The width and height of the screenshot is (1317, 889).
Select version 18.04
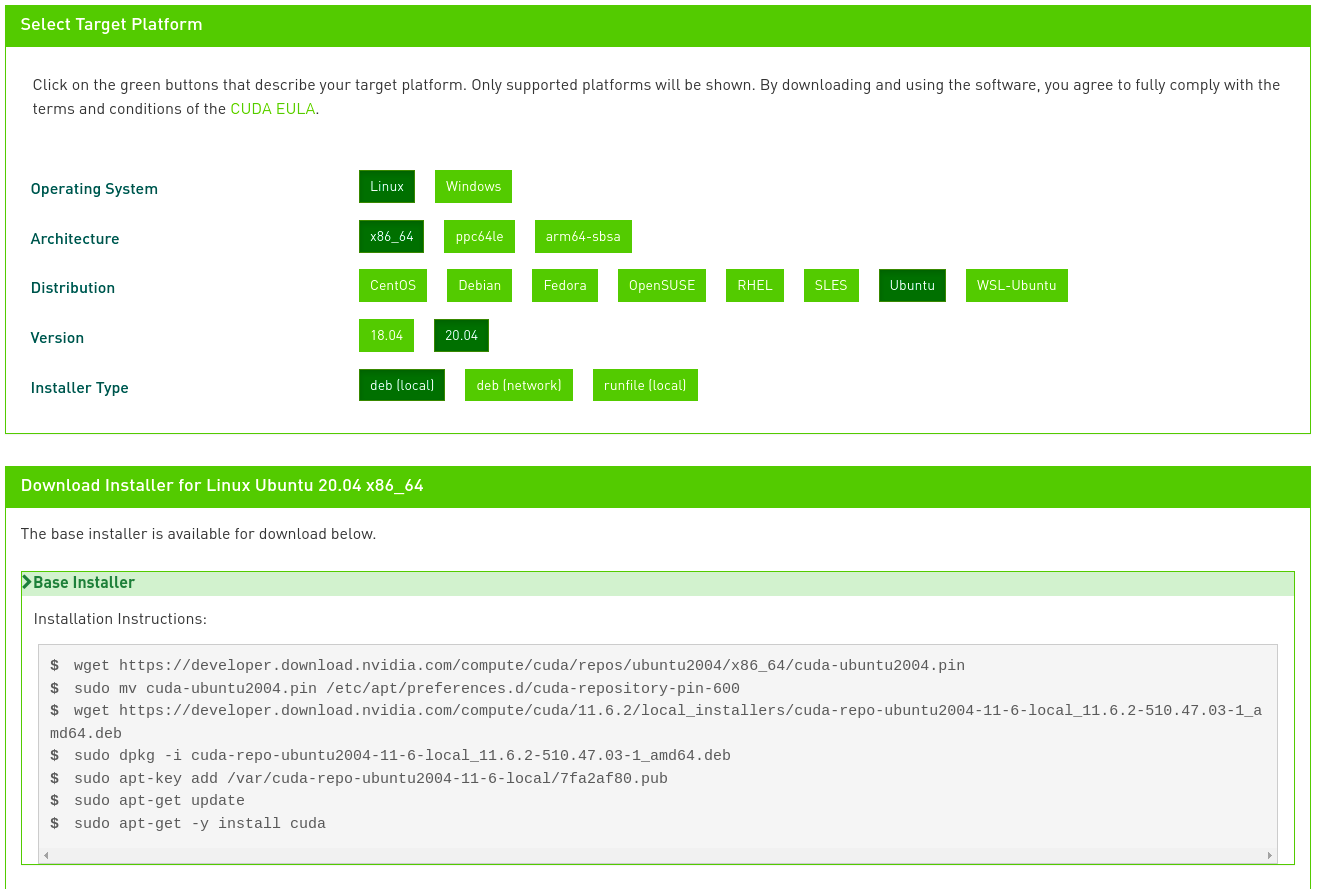pos(386,335)
